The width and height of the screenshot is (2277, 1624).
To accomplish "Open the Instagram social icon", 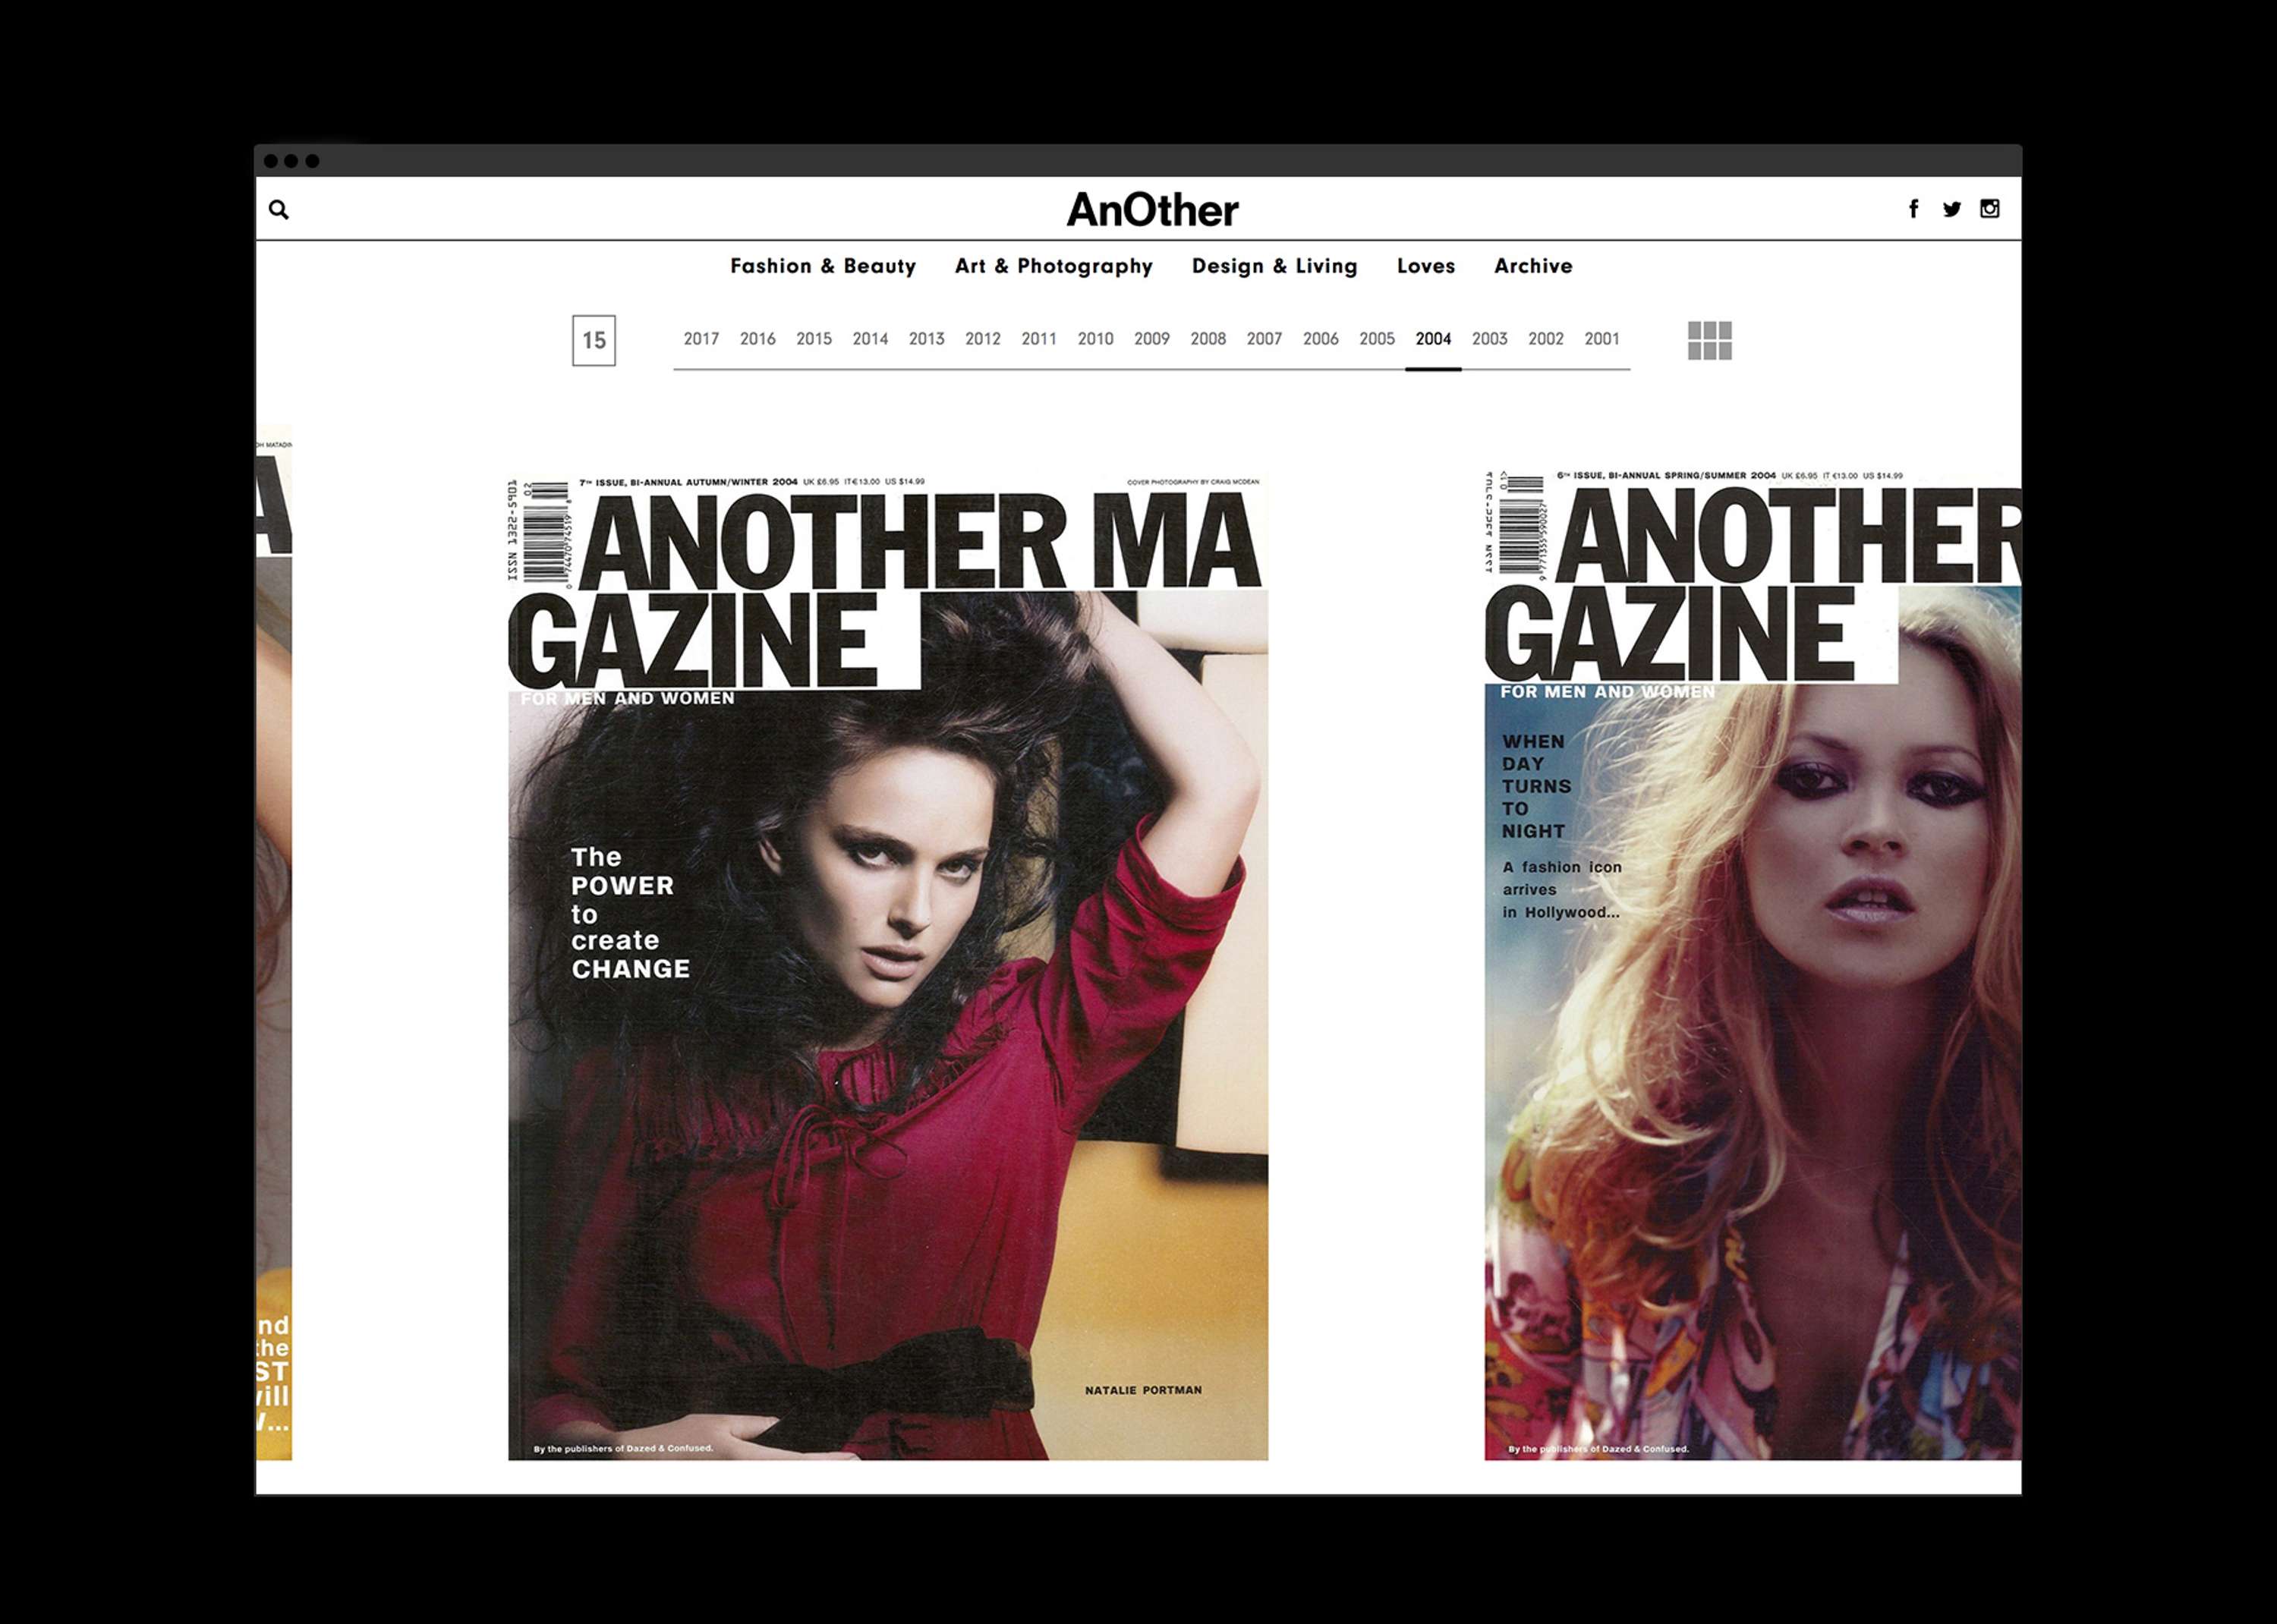I will click(x=1990, y=208).
